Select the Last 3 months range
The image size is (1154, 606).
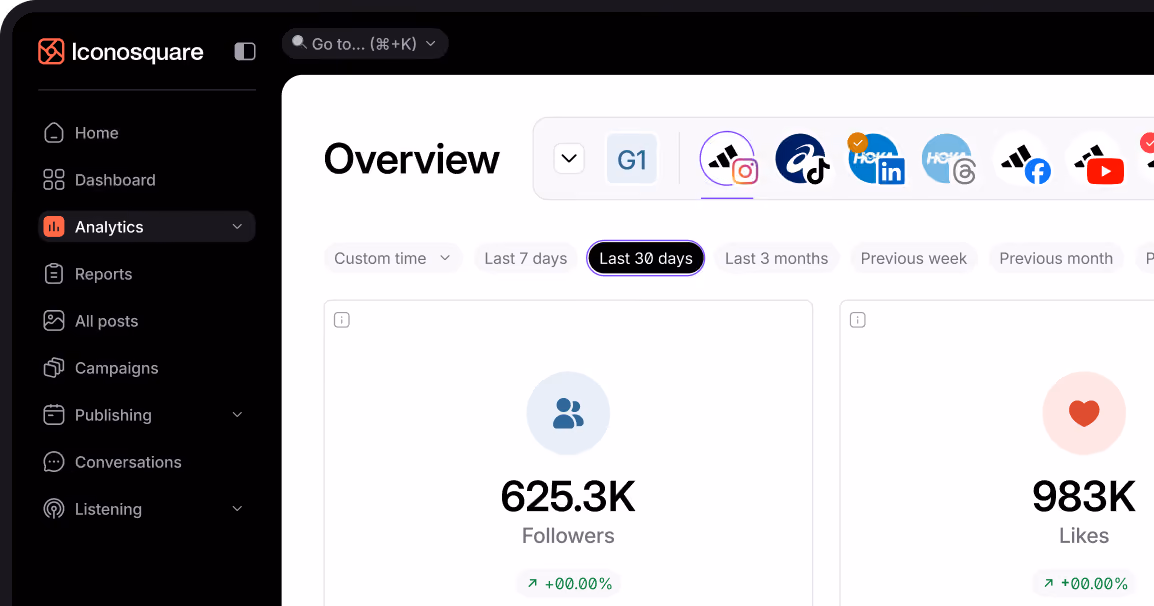click(x=776, y=258)
